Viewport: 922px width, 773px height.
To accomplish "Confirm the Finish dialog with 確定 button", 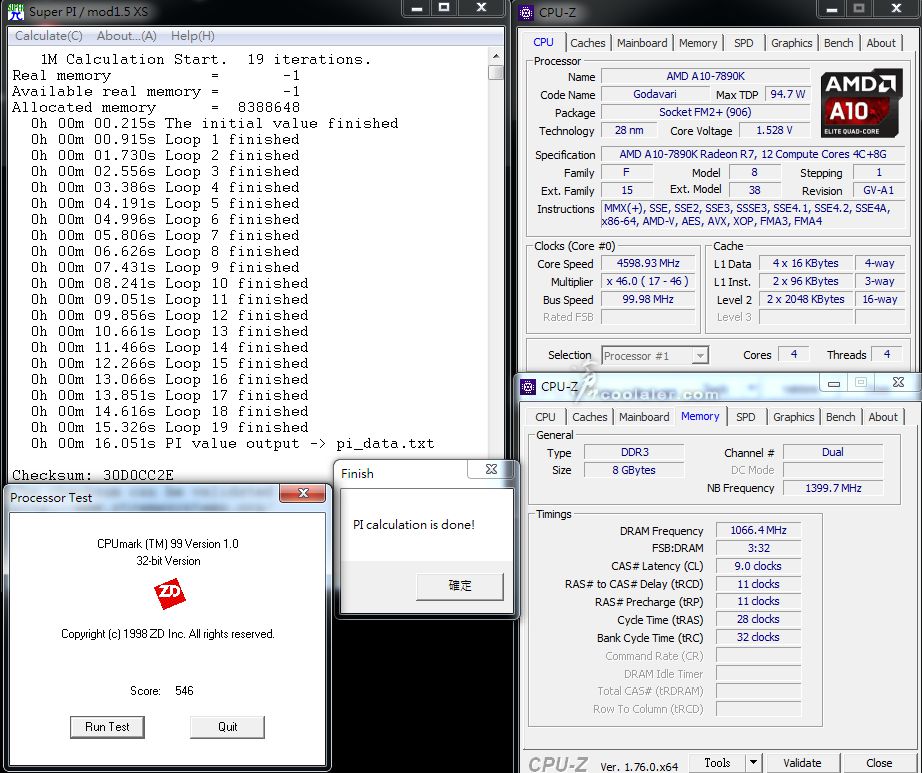I will 460,585.
